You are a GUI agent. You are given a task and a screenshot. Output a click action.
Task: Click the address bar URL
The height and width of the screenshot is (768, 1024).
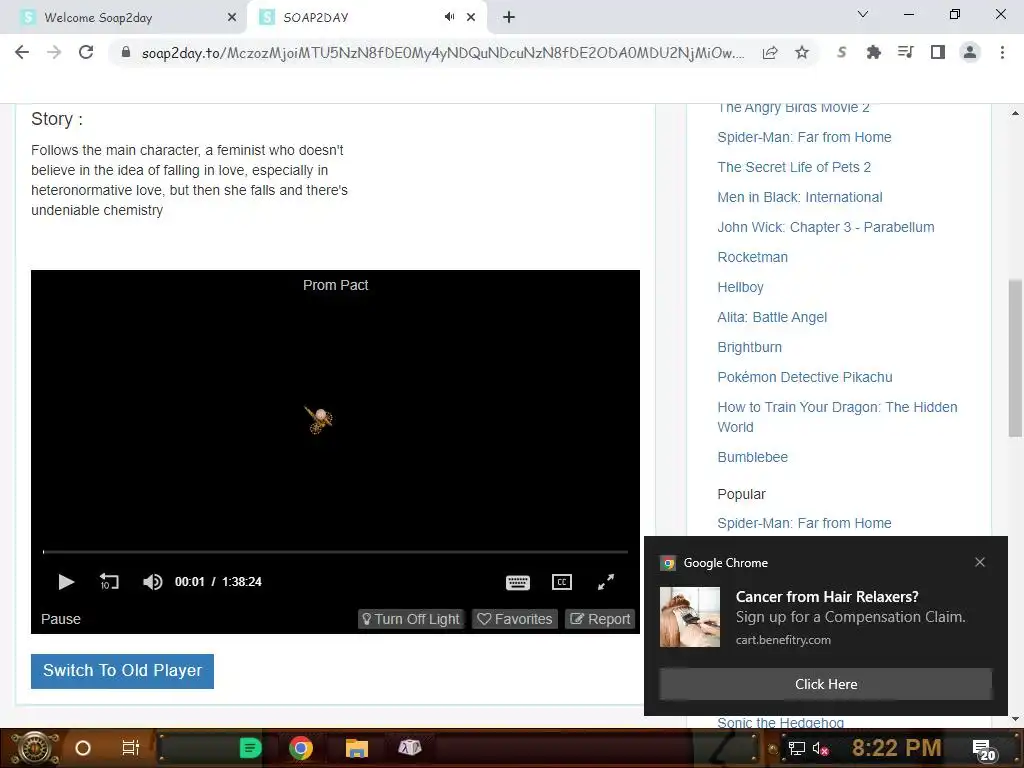click(442, 53)
